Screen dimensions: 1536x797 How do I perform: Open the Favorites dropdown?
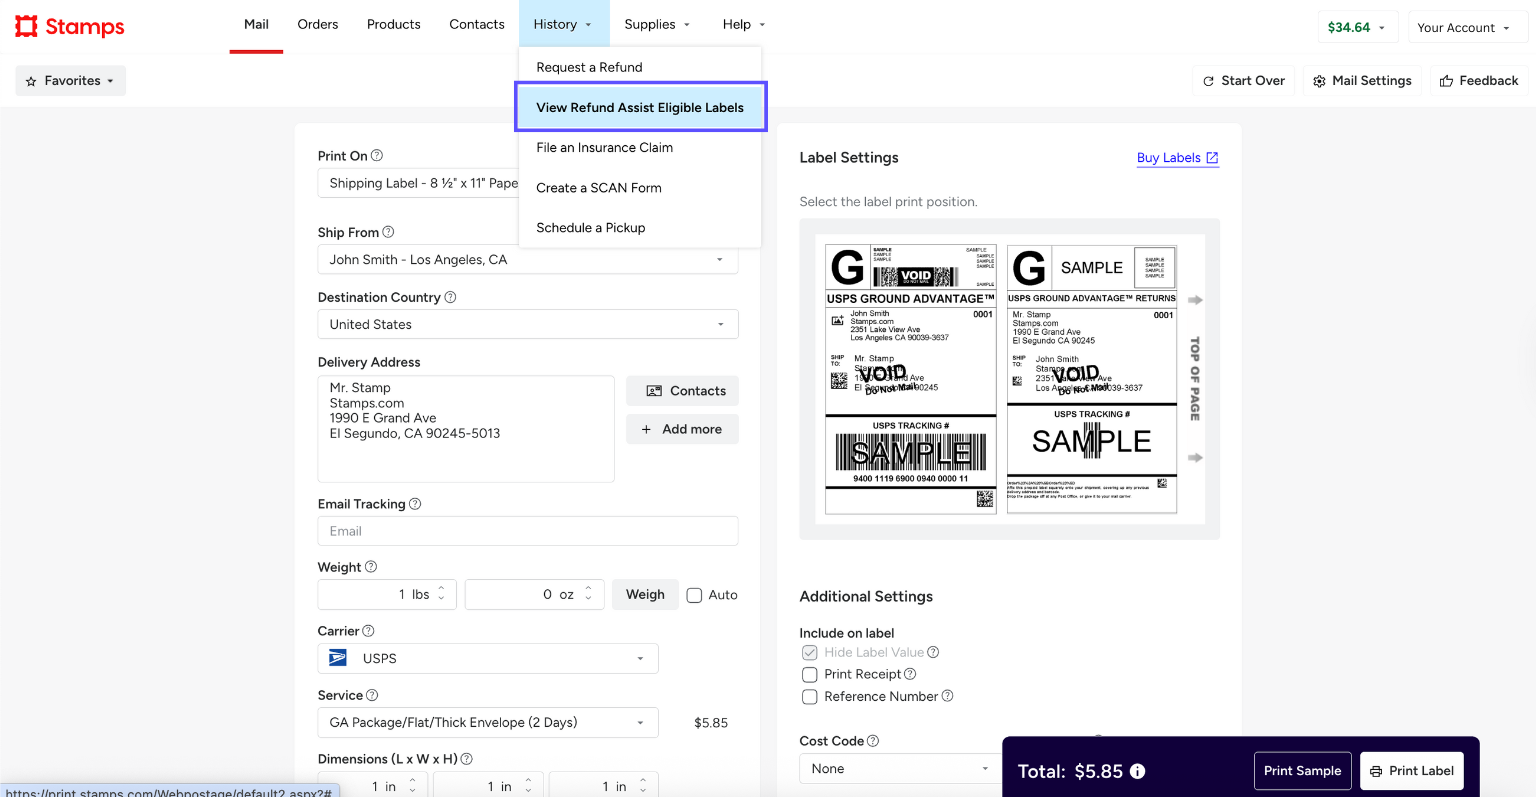click(x=70, y=81)
